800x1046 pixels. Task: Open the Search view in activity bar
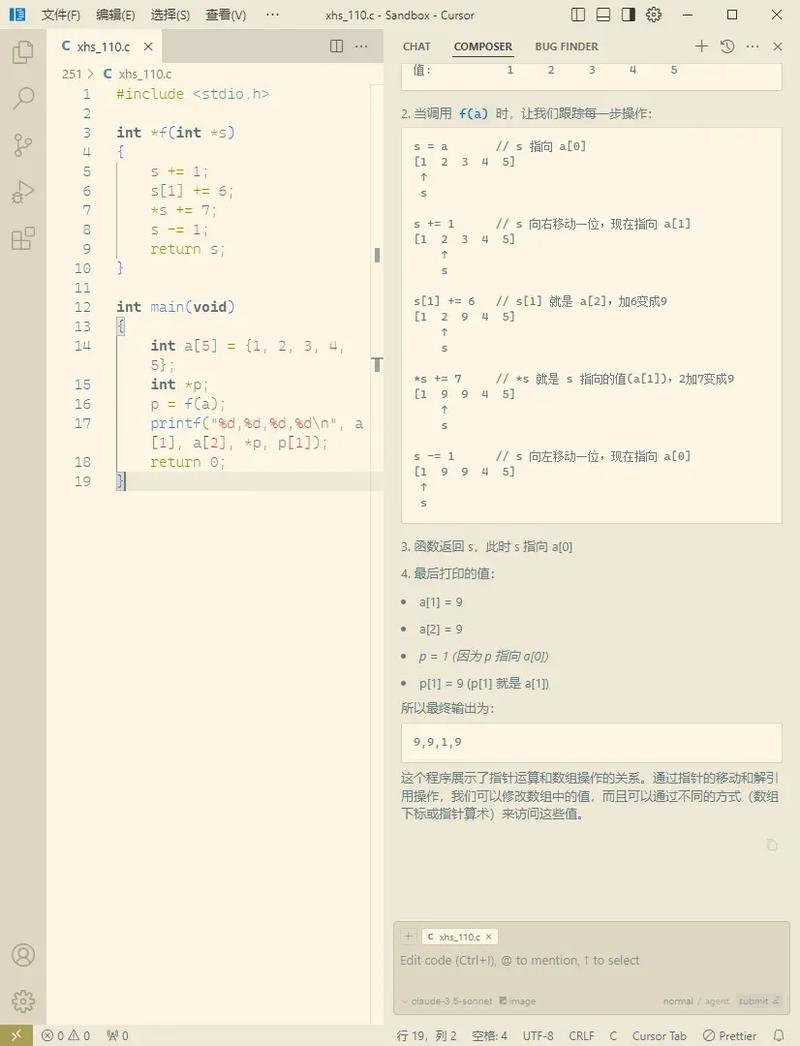pyautogui.click(x=23, y=98)
